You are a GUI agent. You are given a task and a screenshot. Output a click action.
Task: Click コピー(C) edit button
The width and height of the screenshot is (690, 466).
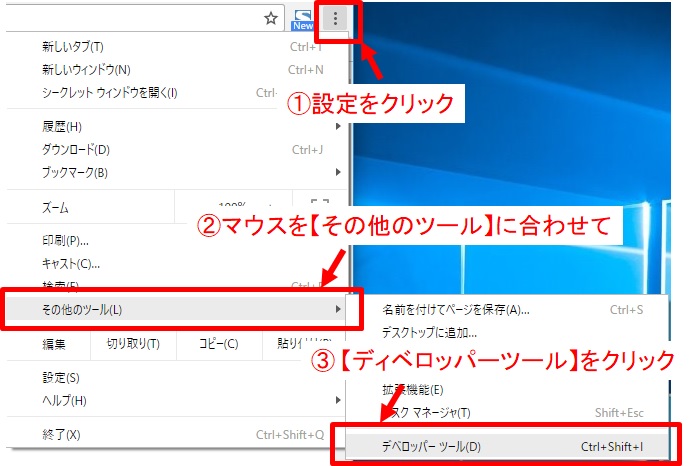click(219, 344)
